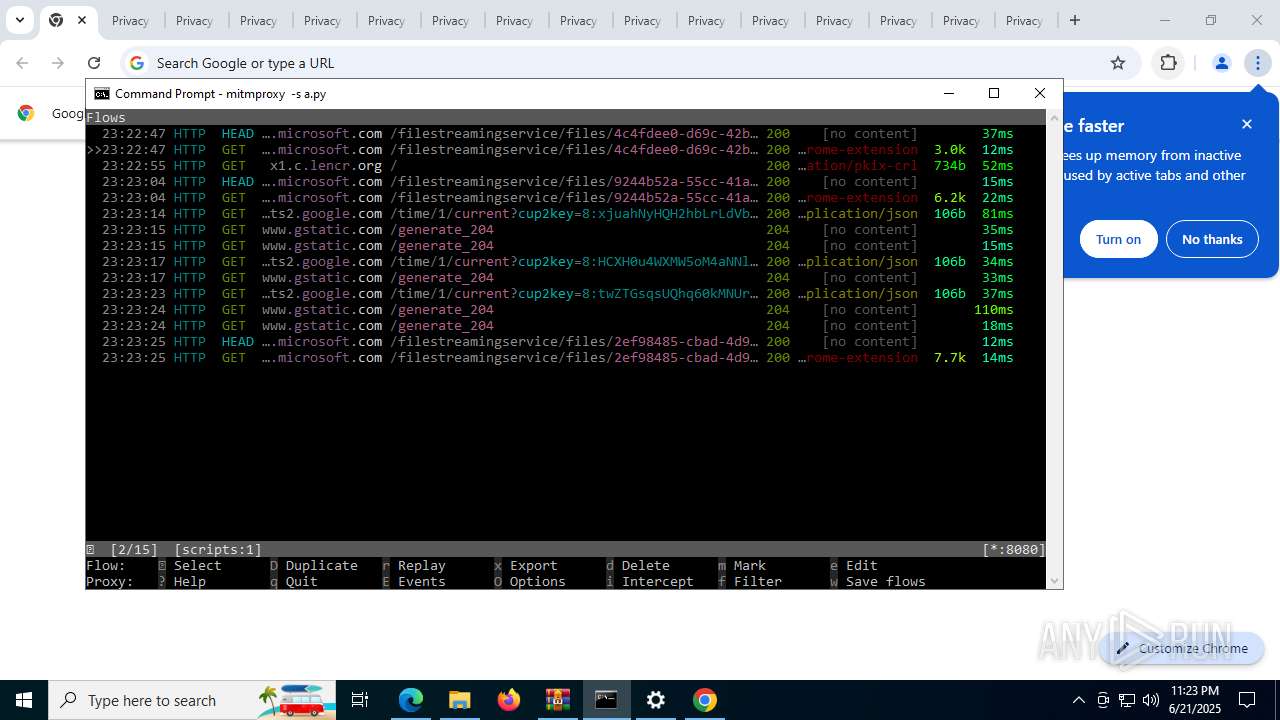
Task: Open Chrome's three-dot menu
Action: pos(1257,63)
